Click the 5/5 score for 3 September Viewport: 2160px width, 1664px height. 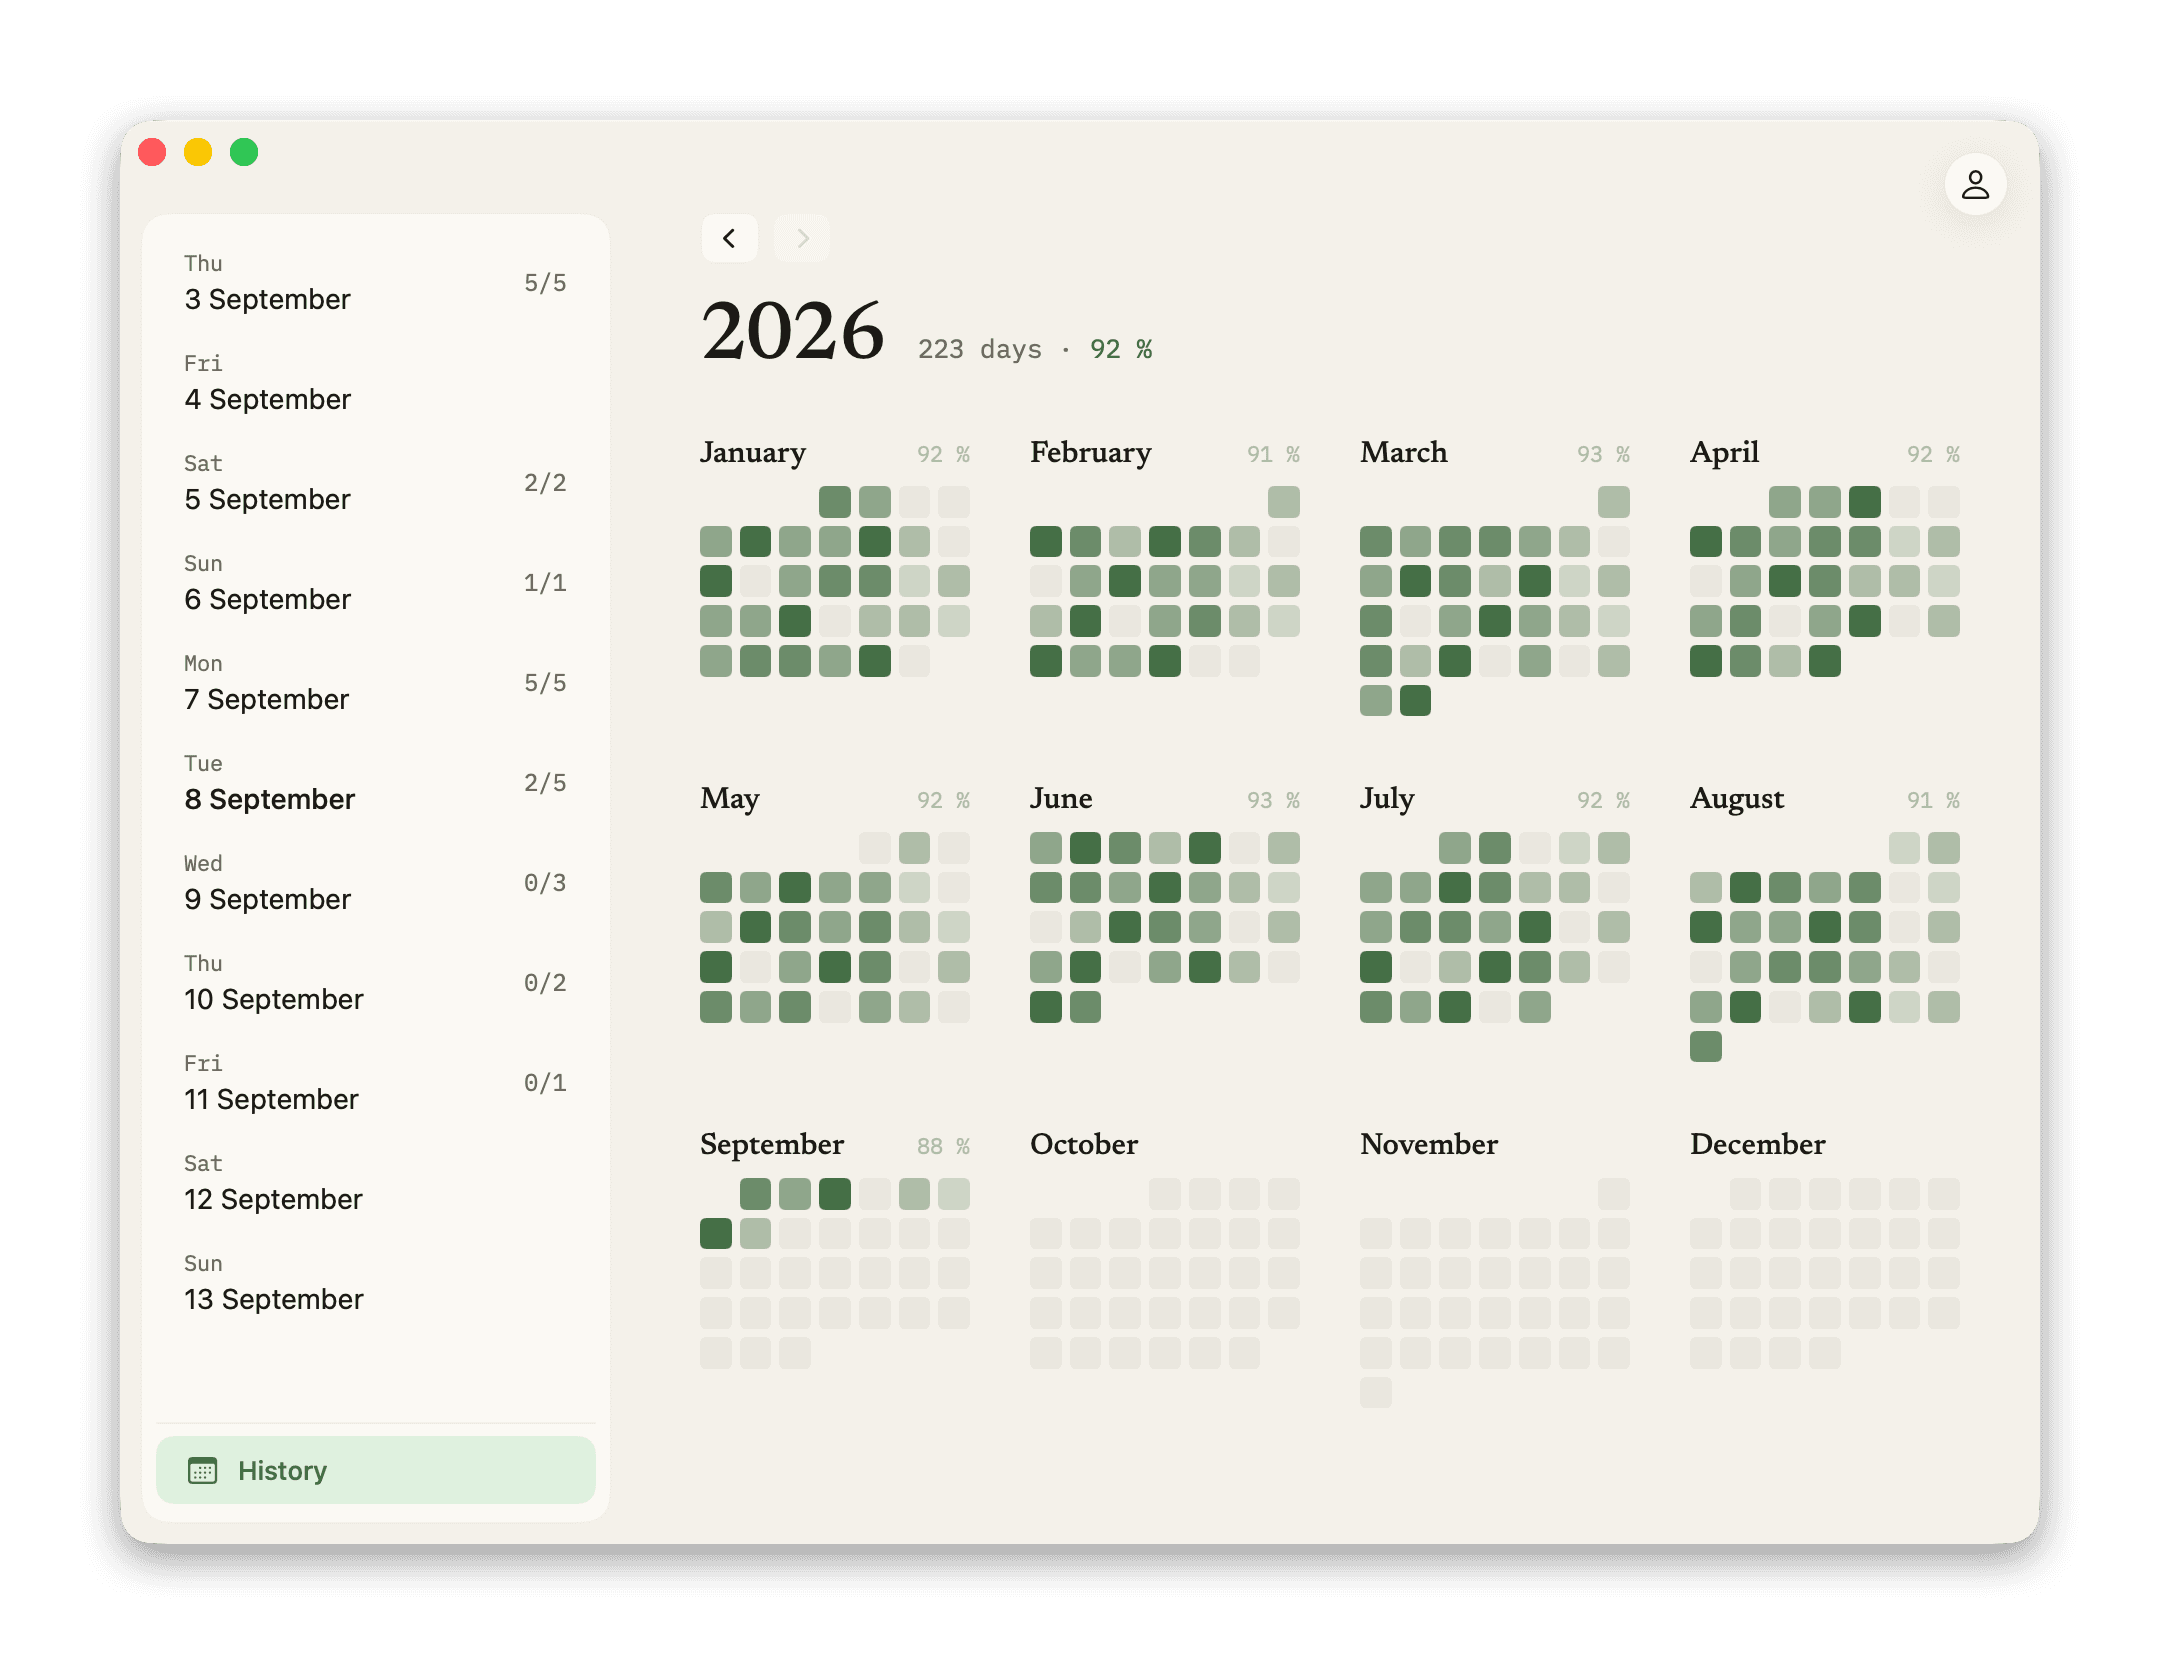coord(545,283)
